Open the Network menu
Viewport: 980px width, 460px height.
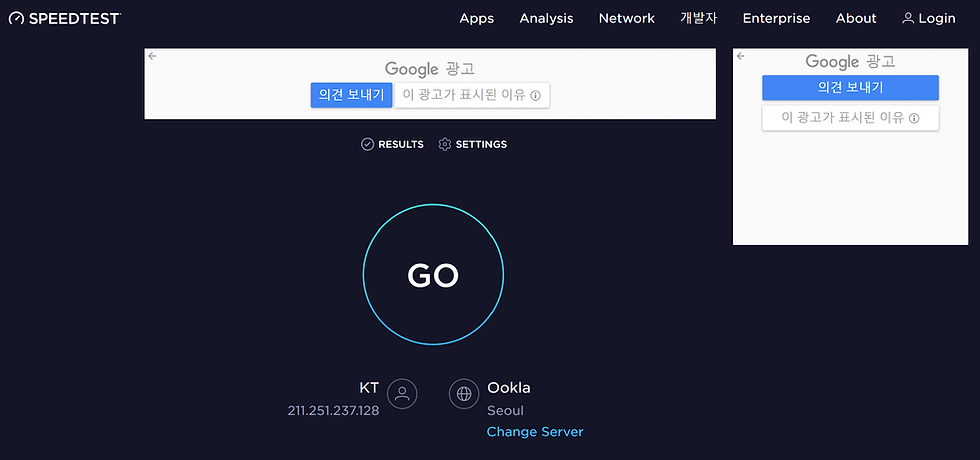pyautogui.click(x=627, y=19)
